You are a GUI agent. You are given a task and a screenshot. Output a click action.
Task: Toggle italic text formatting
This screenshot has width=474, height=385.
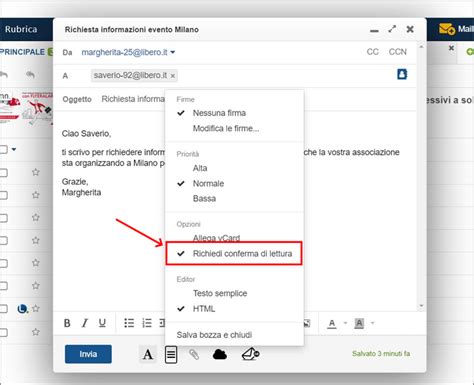pos(85,323)
